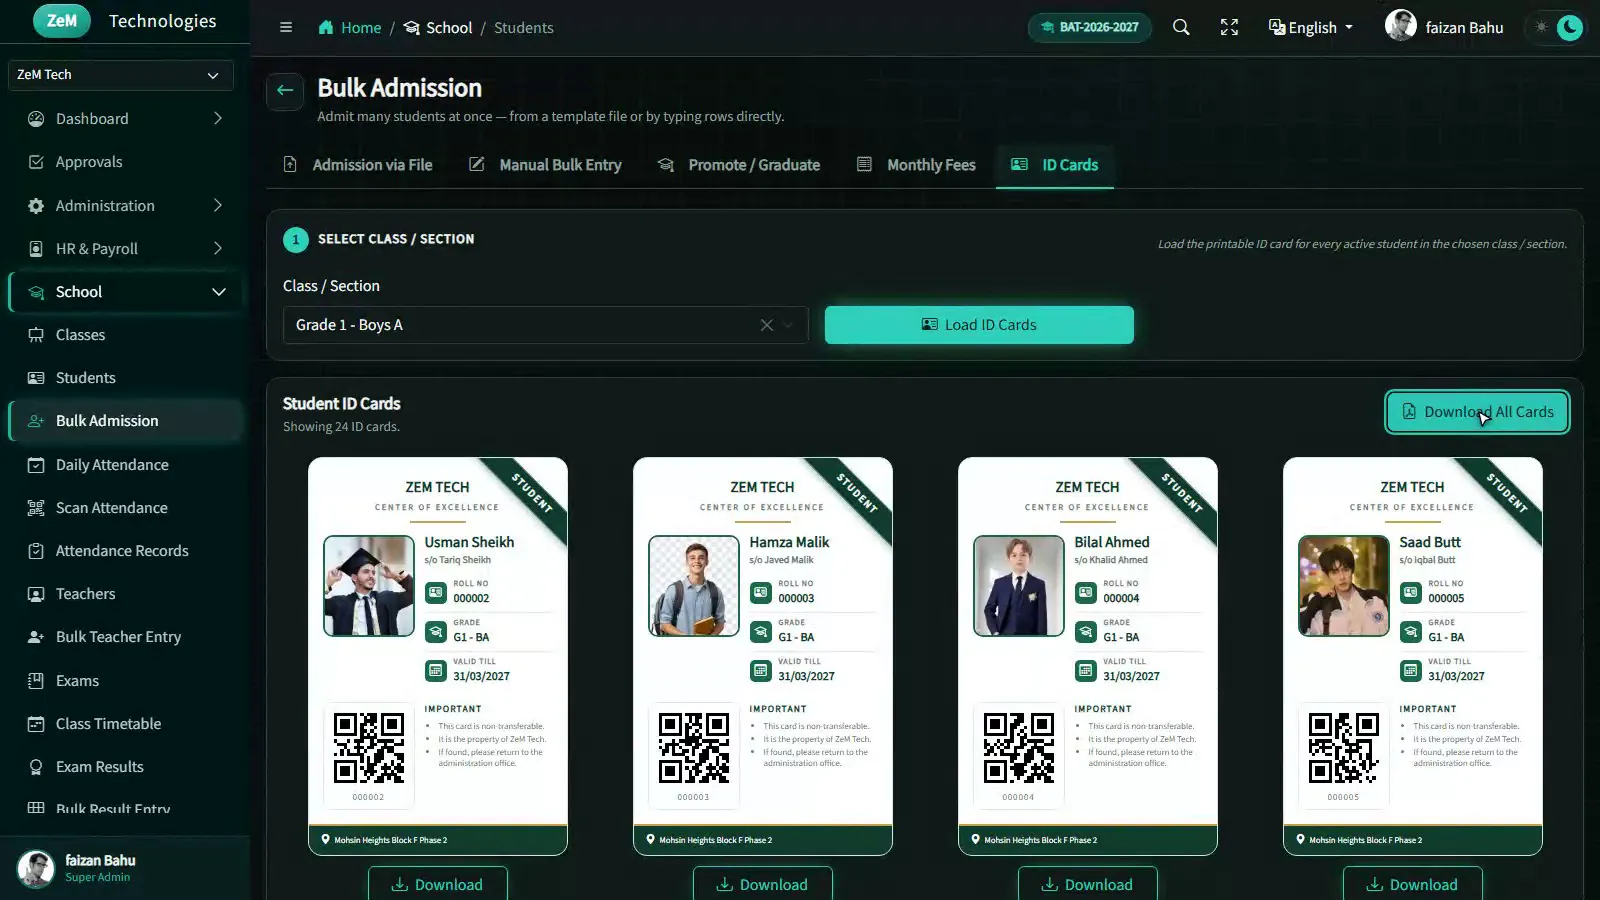Open the ZeM Tech organization dropdown
Image resolution: width=1600 pixels, height=900 pixels.
click(120, 75)
